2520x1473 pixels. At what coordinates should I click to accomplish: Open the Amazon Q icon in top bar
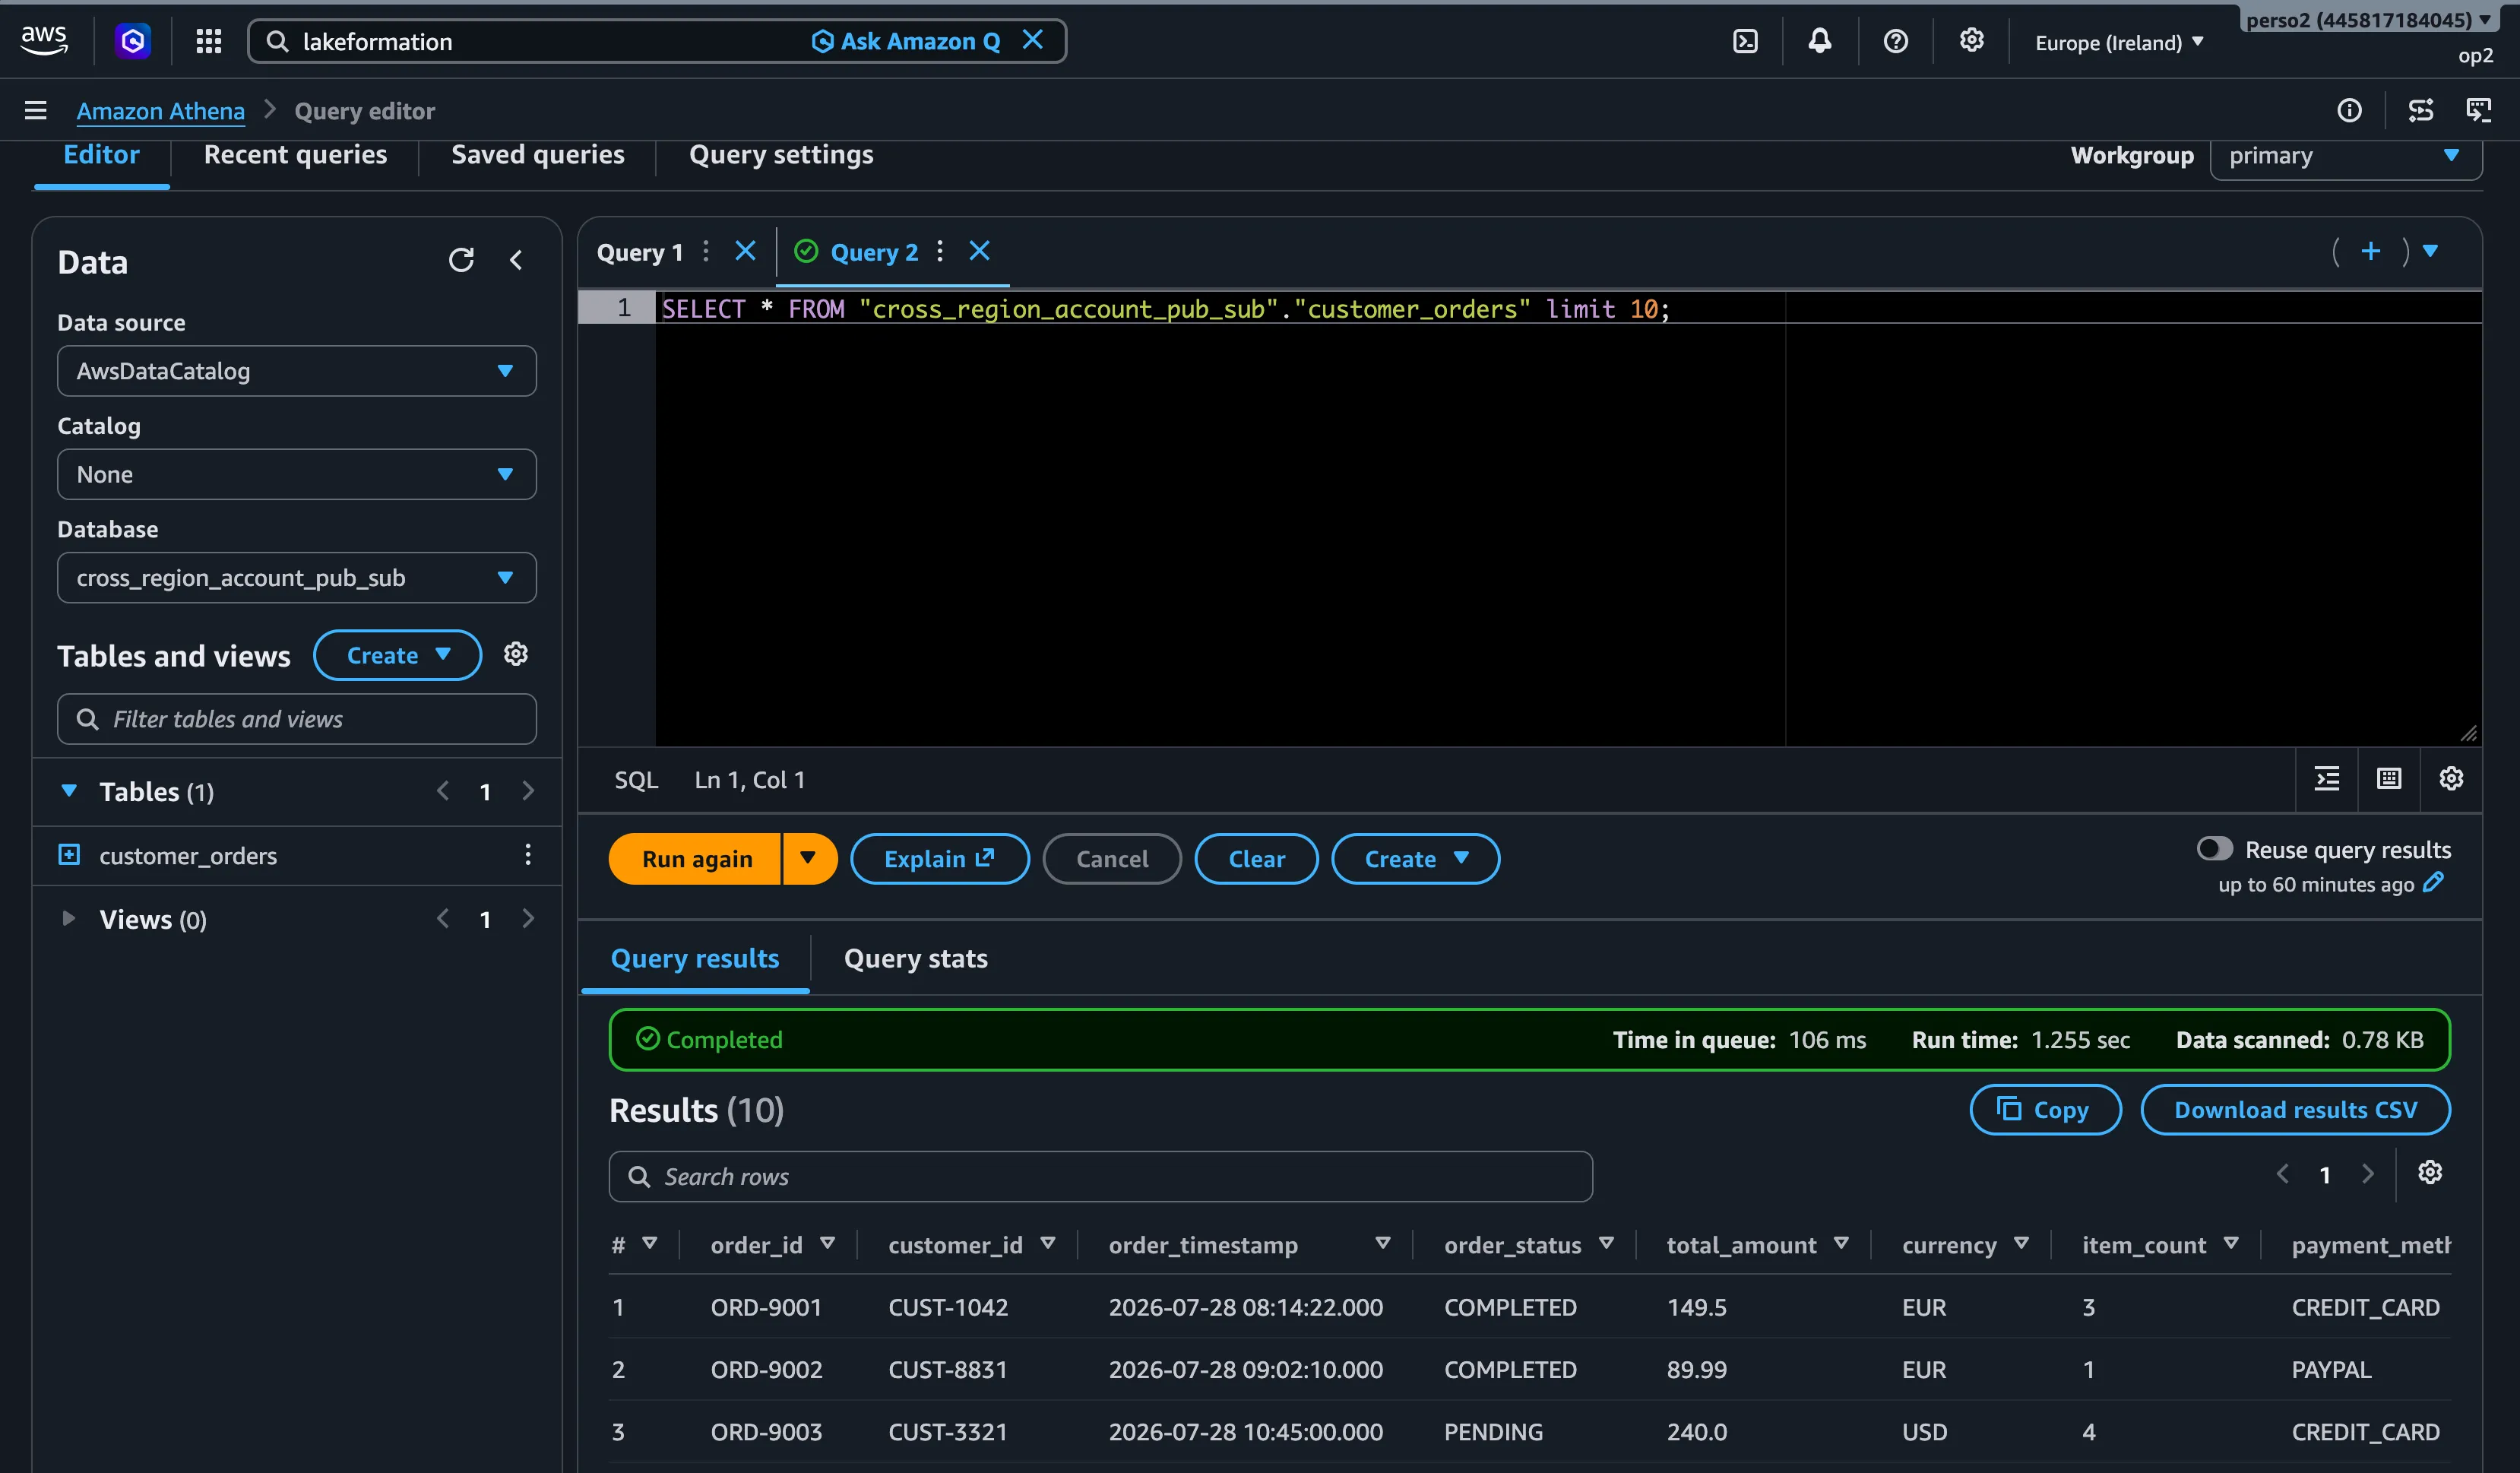pyautogui.click(x=132, y=41)
